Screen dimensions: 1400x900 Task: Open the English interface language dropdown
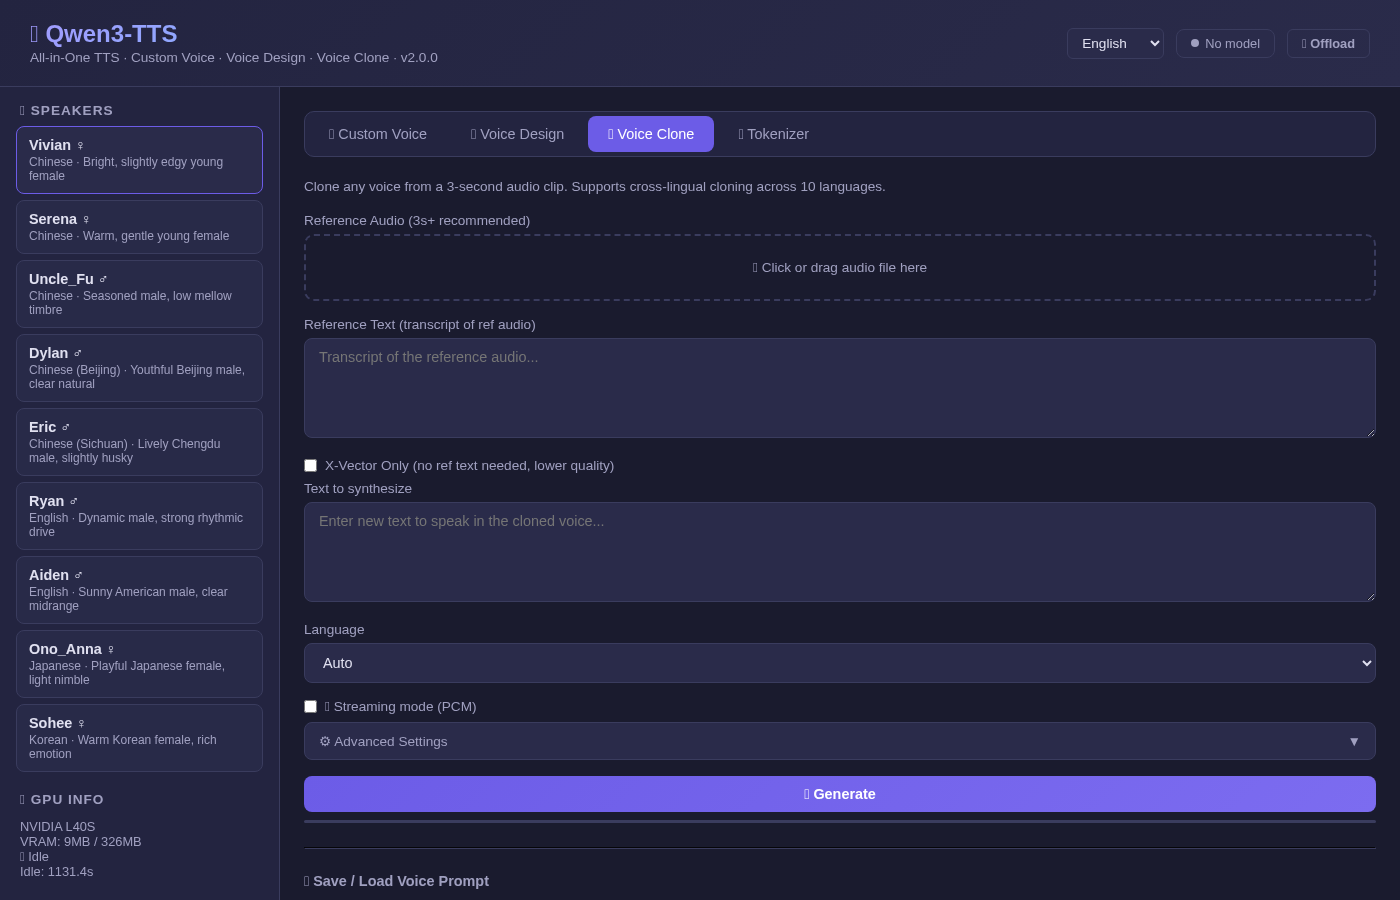(1115, 44)
